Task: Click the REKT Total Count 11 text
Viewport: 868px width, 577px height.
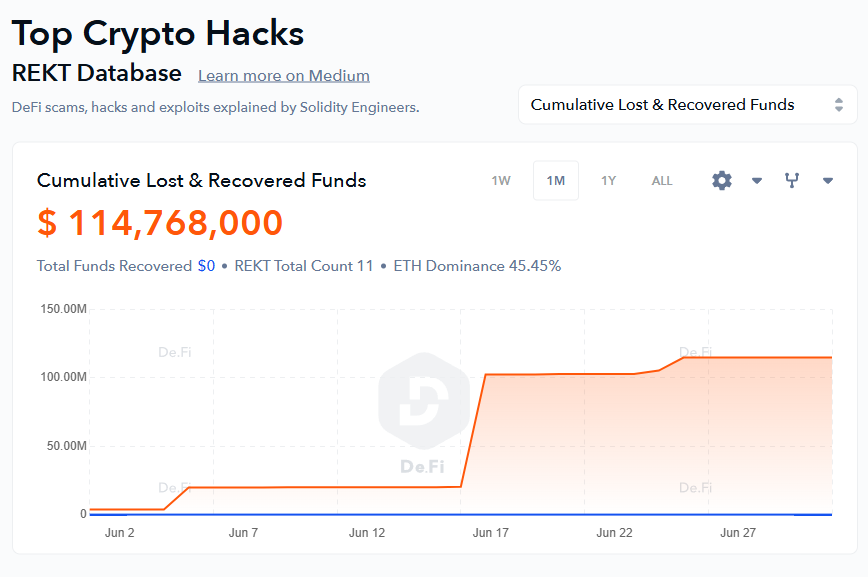Action: [304, 266]
